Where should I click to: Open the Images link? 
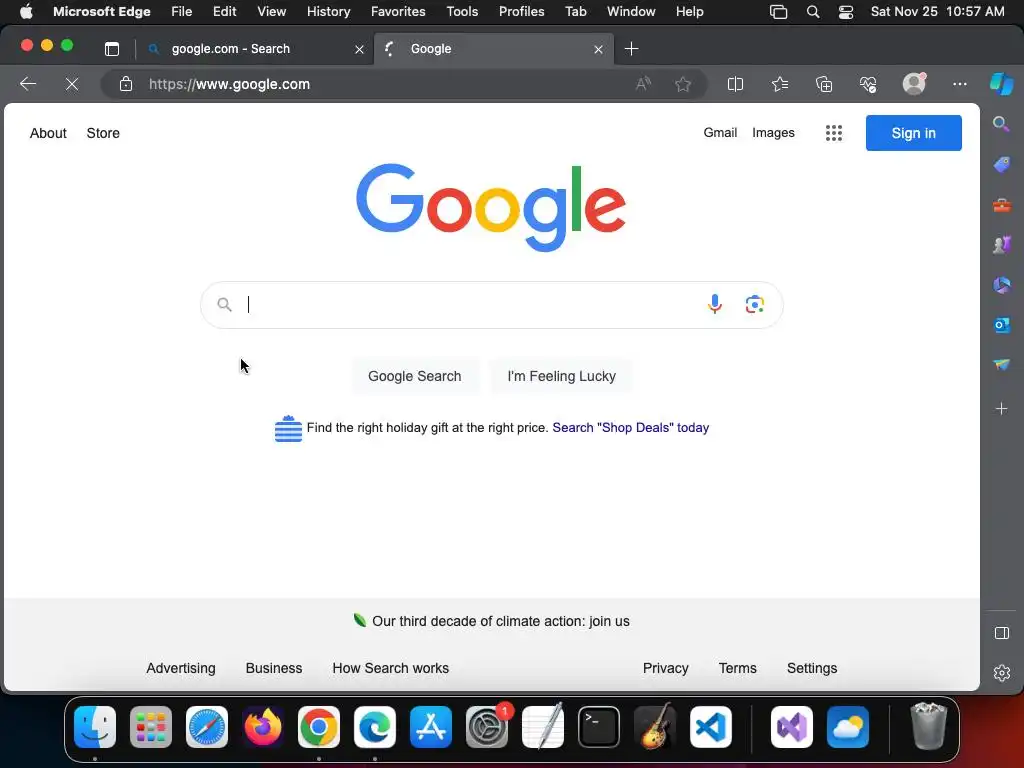[773, 133]
